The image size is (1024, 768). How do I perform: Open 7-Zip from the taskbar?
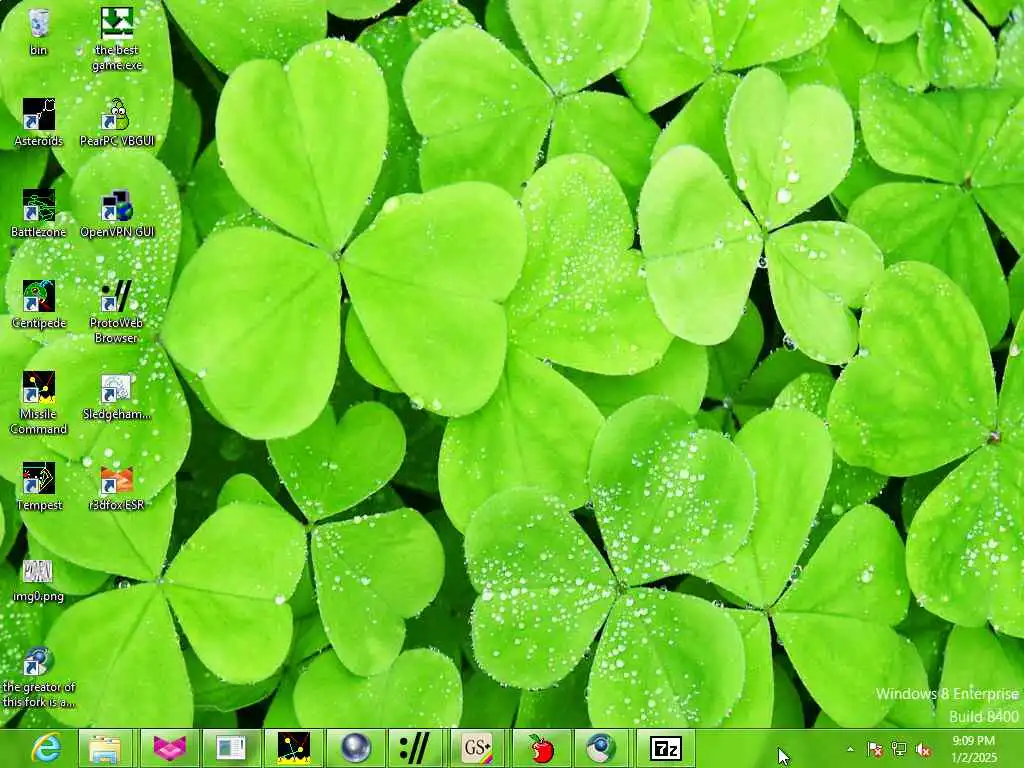pyautogui.click(x=665, y=748)
